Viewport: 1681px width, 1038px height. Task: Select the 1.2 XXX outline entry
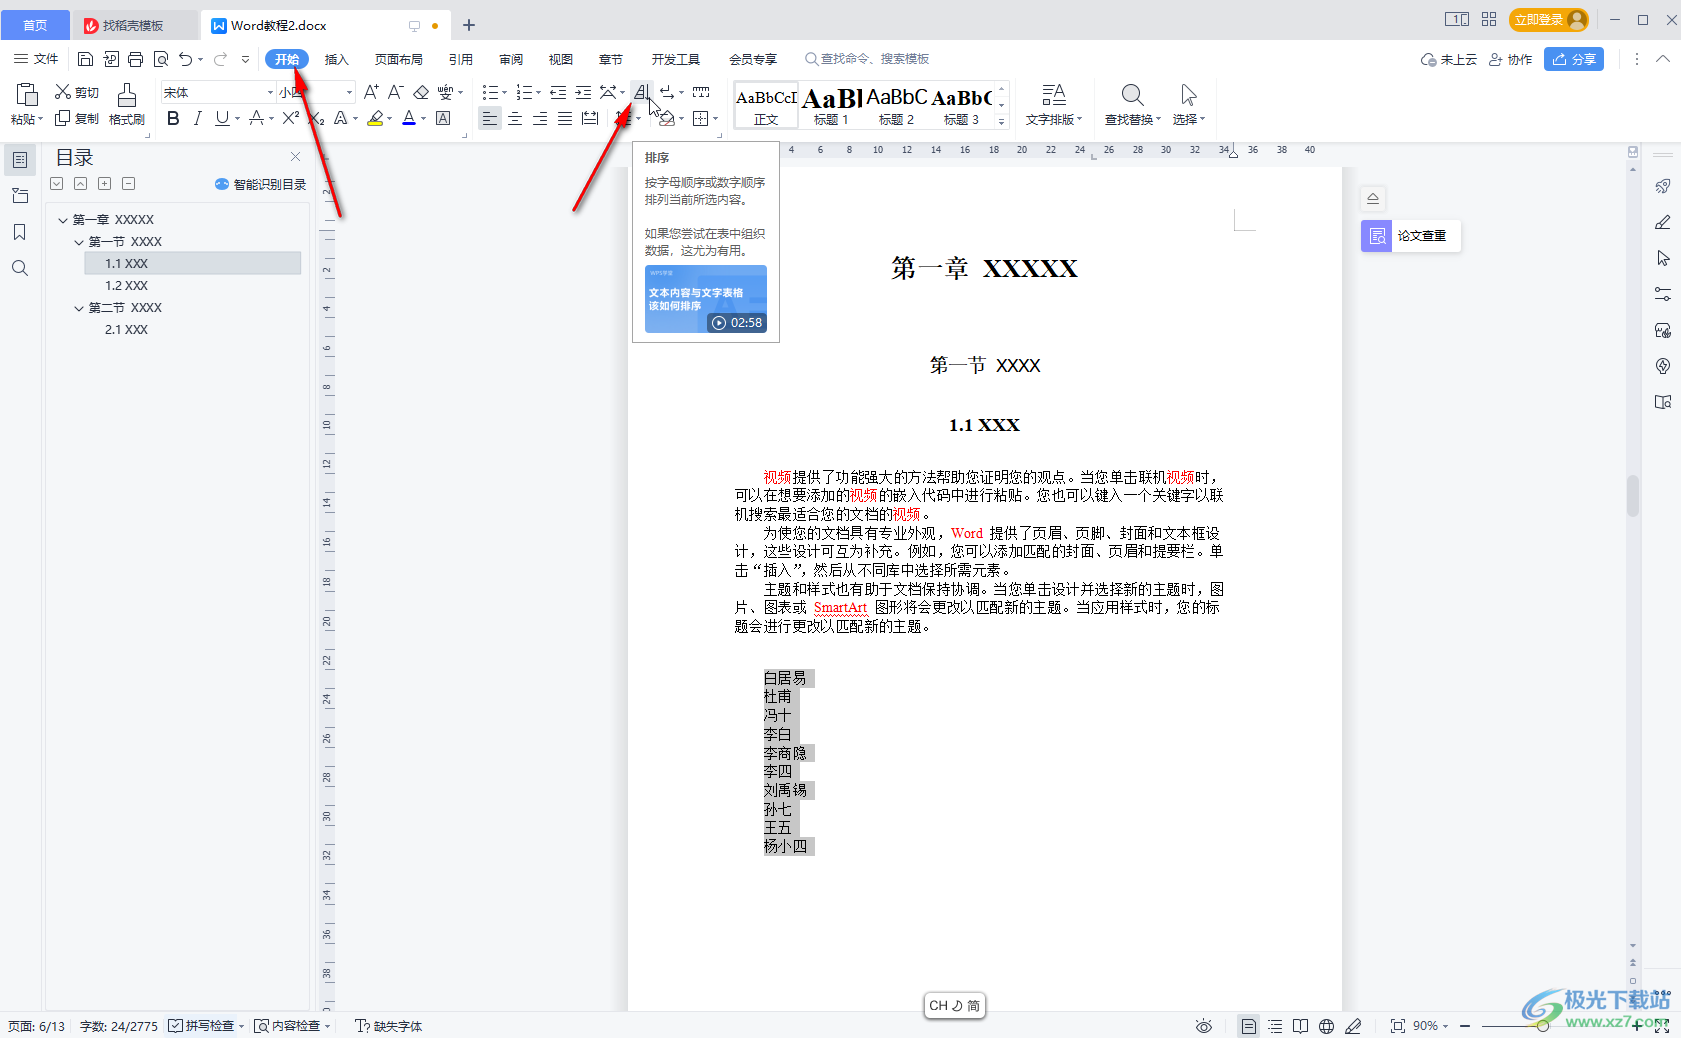[126, 286]
